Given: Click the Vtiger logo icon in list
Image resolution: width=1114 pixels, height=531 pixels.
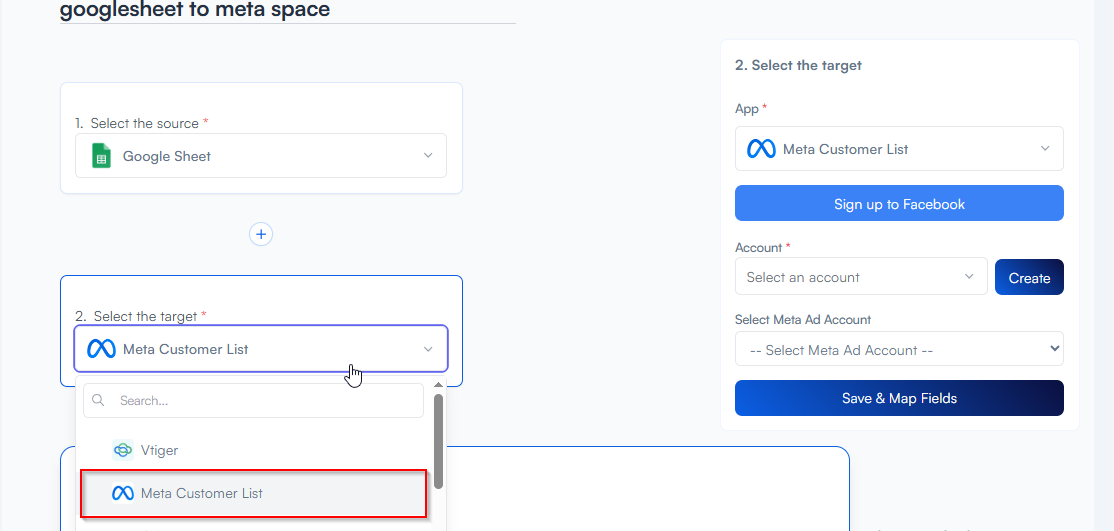Looking at the screenshot, I should pyautogui.click(x=123, y=450).
